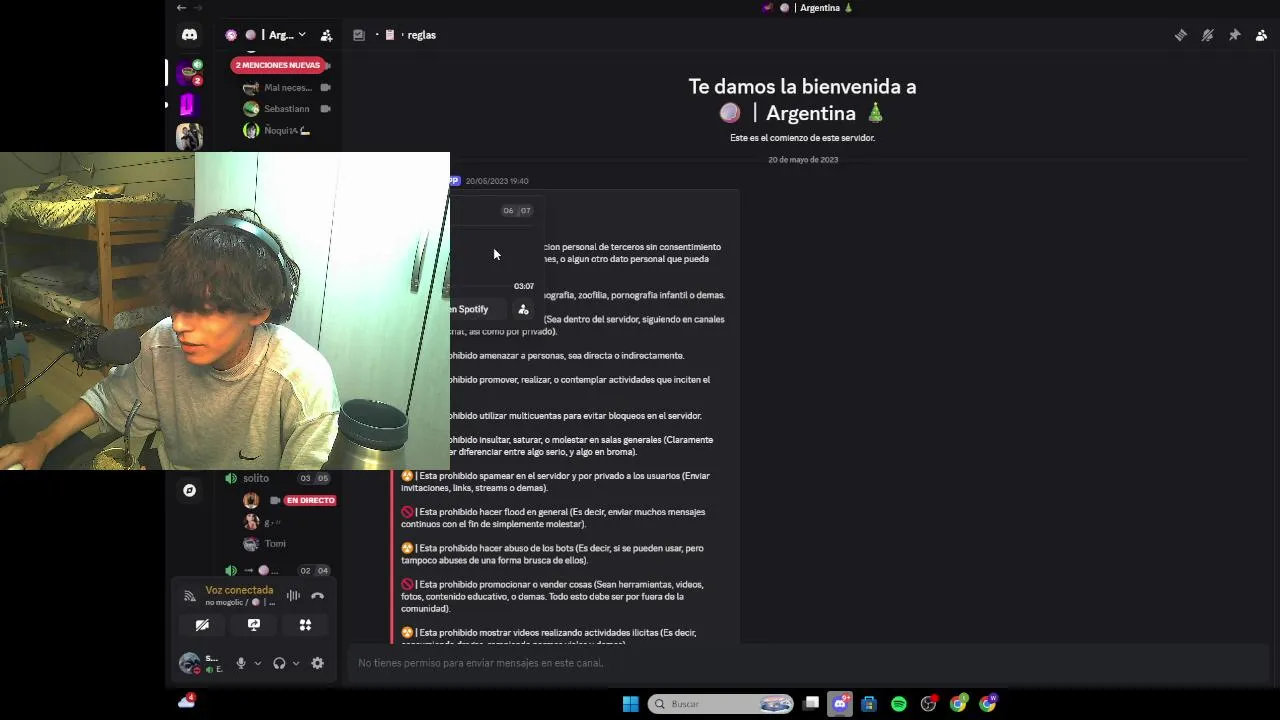This screenshot has width=1280, height=720.
Task: Go forward with the forward arrow
Action: pyautogui.click(x=198, y=8)
